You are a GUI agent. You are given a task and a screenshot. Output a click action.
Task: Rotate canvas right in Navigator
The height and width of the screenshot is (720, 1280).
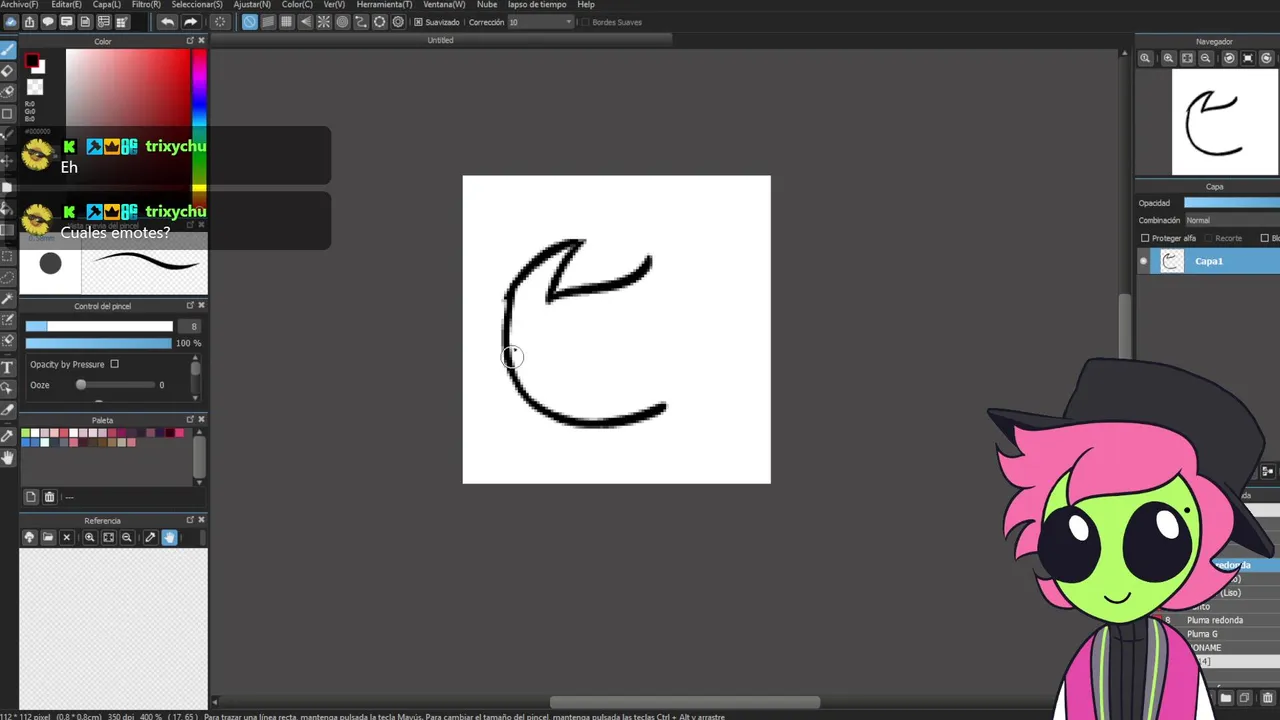pos(1268,58)
